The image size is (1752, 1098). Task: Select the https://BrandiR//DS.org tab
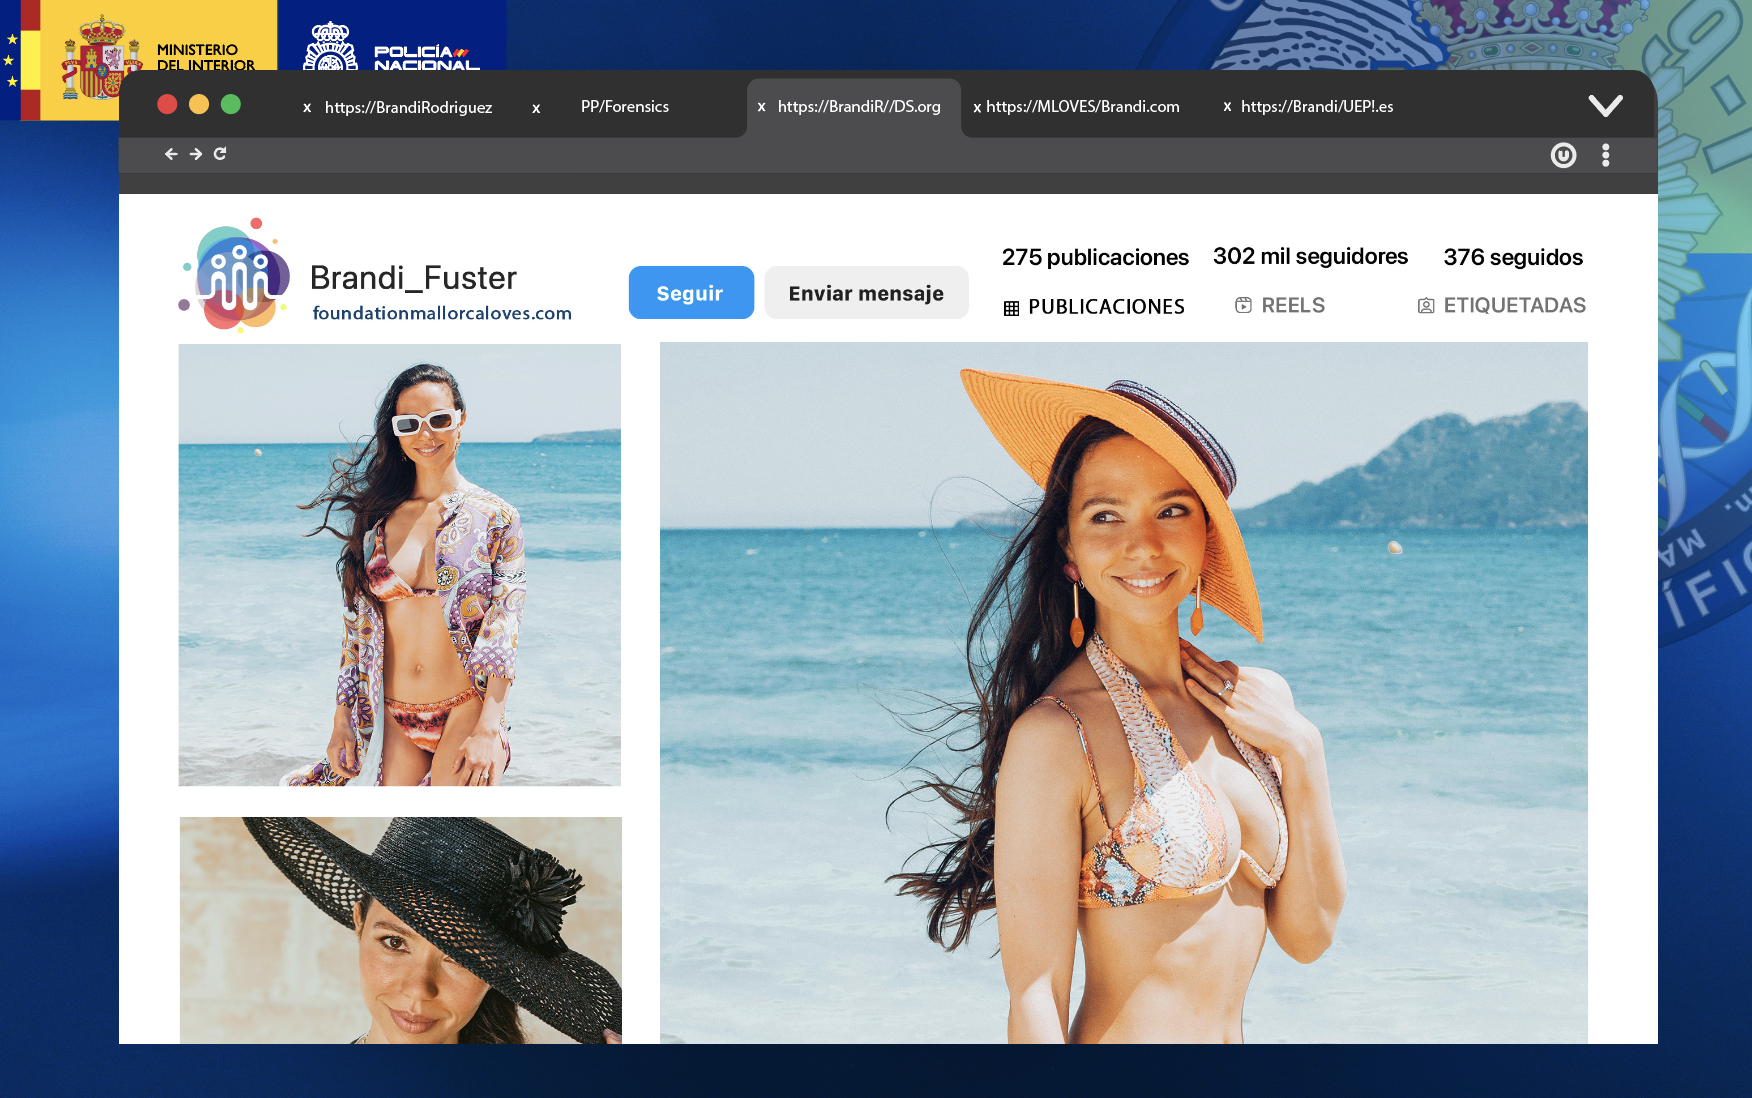[859, 106]
